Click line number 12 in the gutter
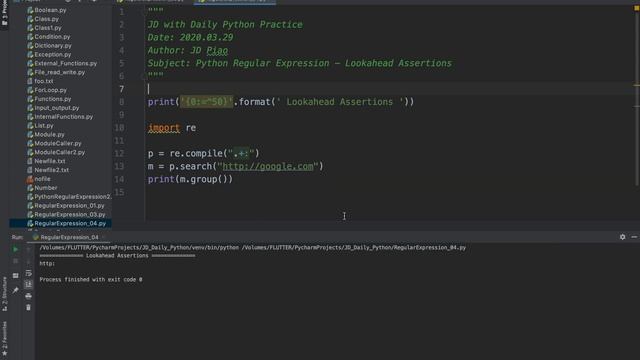640x360 pixels. coord(119,153)
